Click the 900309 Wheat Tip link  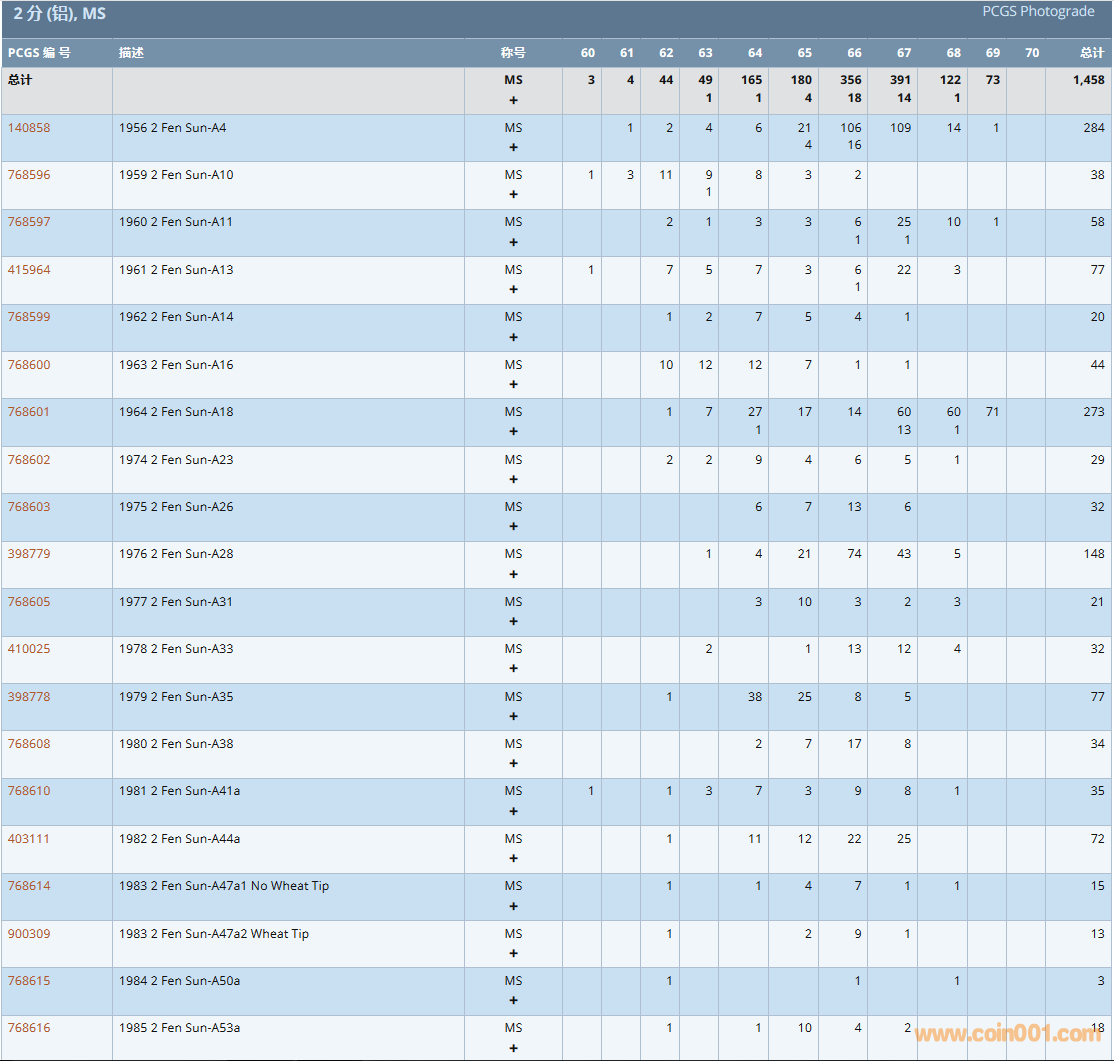[x=29, y=934]
